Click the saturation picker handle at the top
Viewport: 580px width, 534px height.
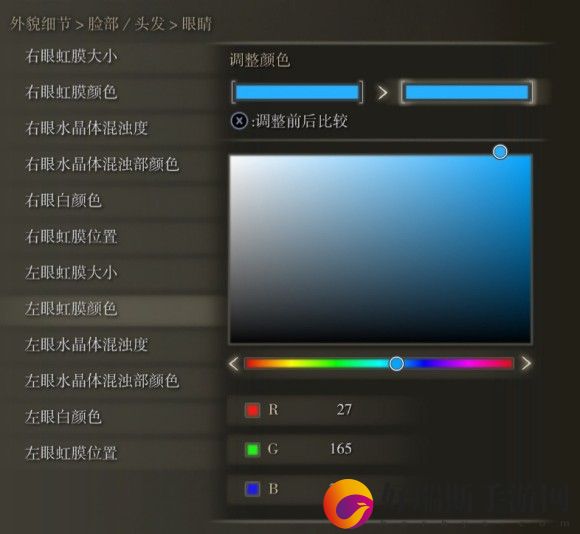point(500,152)
